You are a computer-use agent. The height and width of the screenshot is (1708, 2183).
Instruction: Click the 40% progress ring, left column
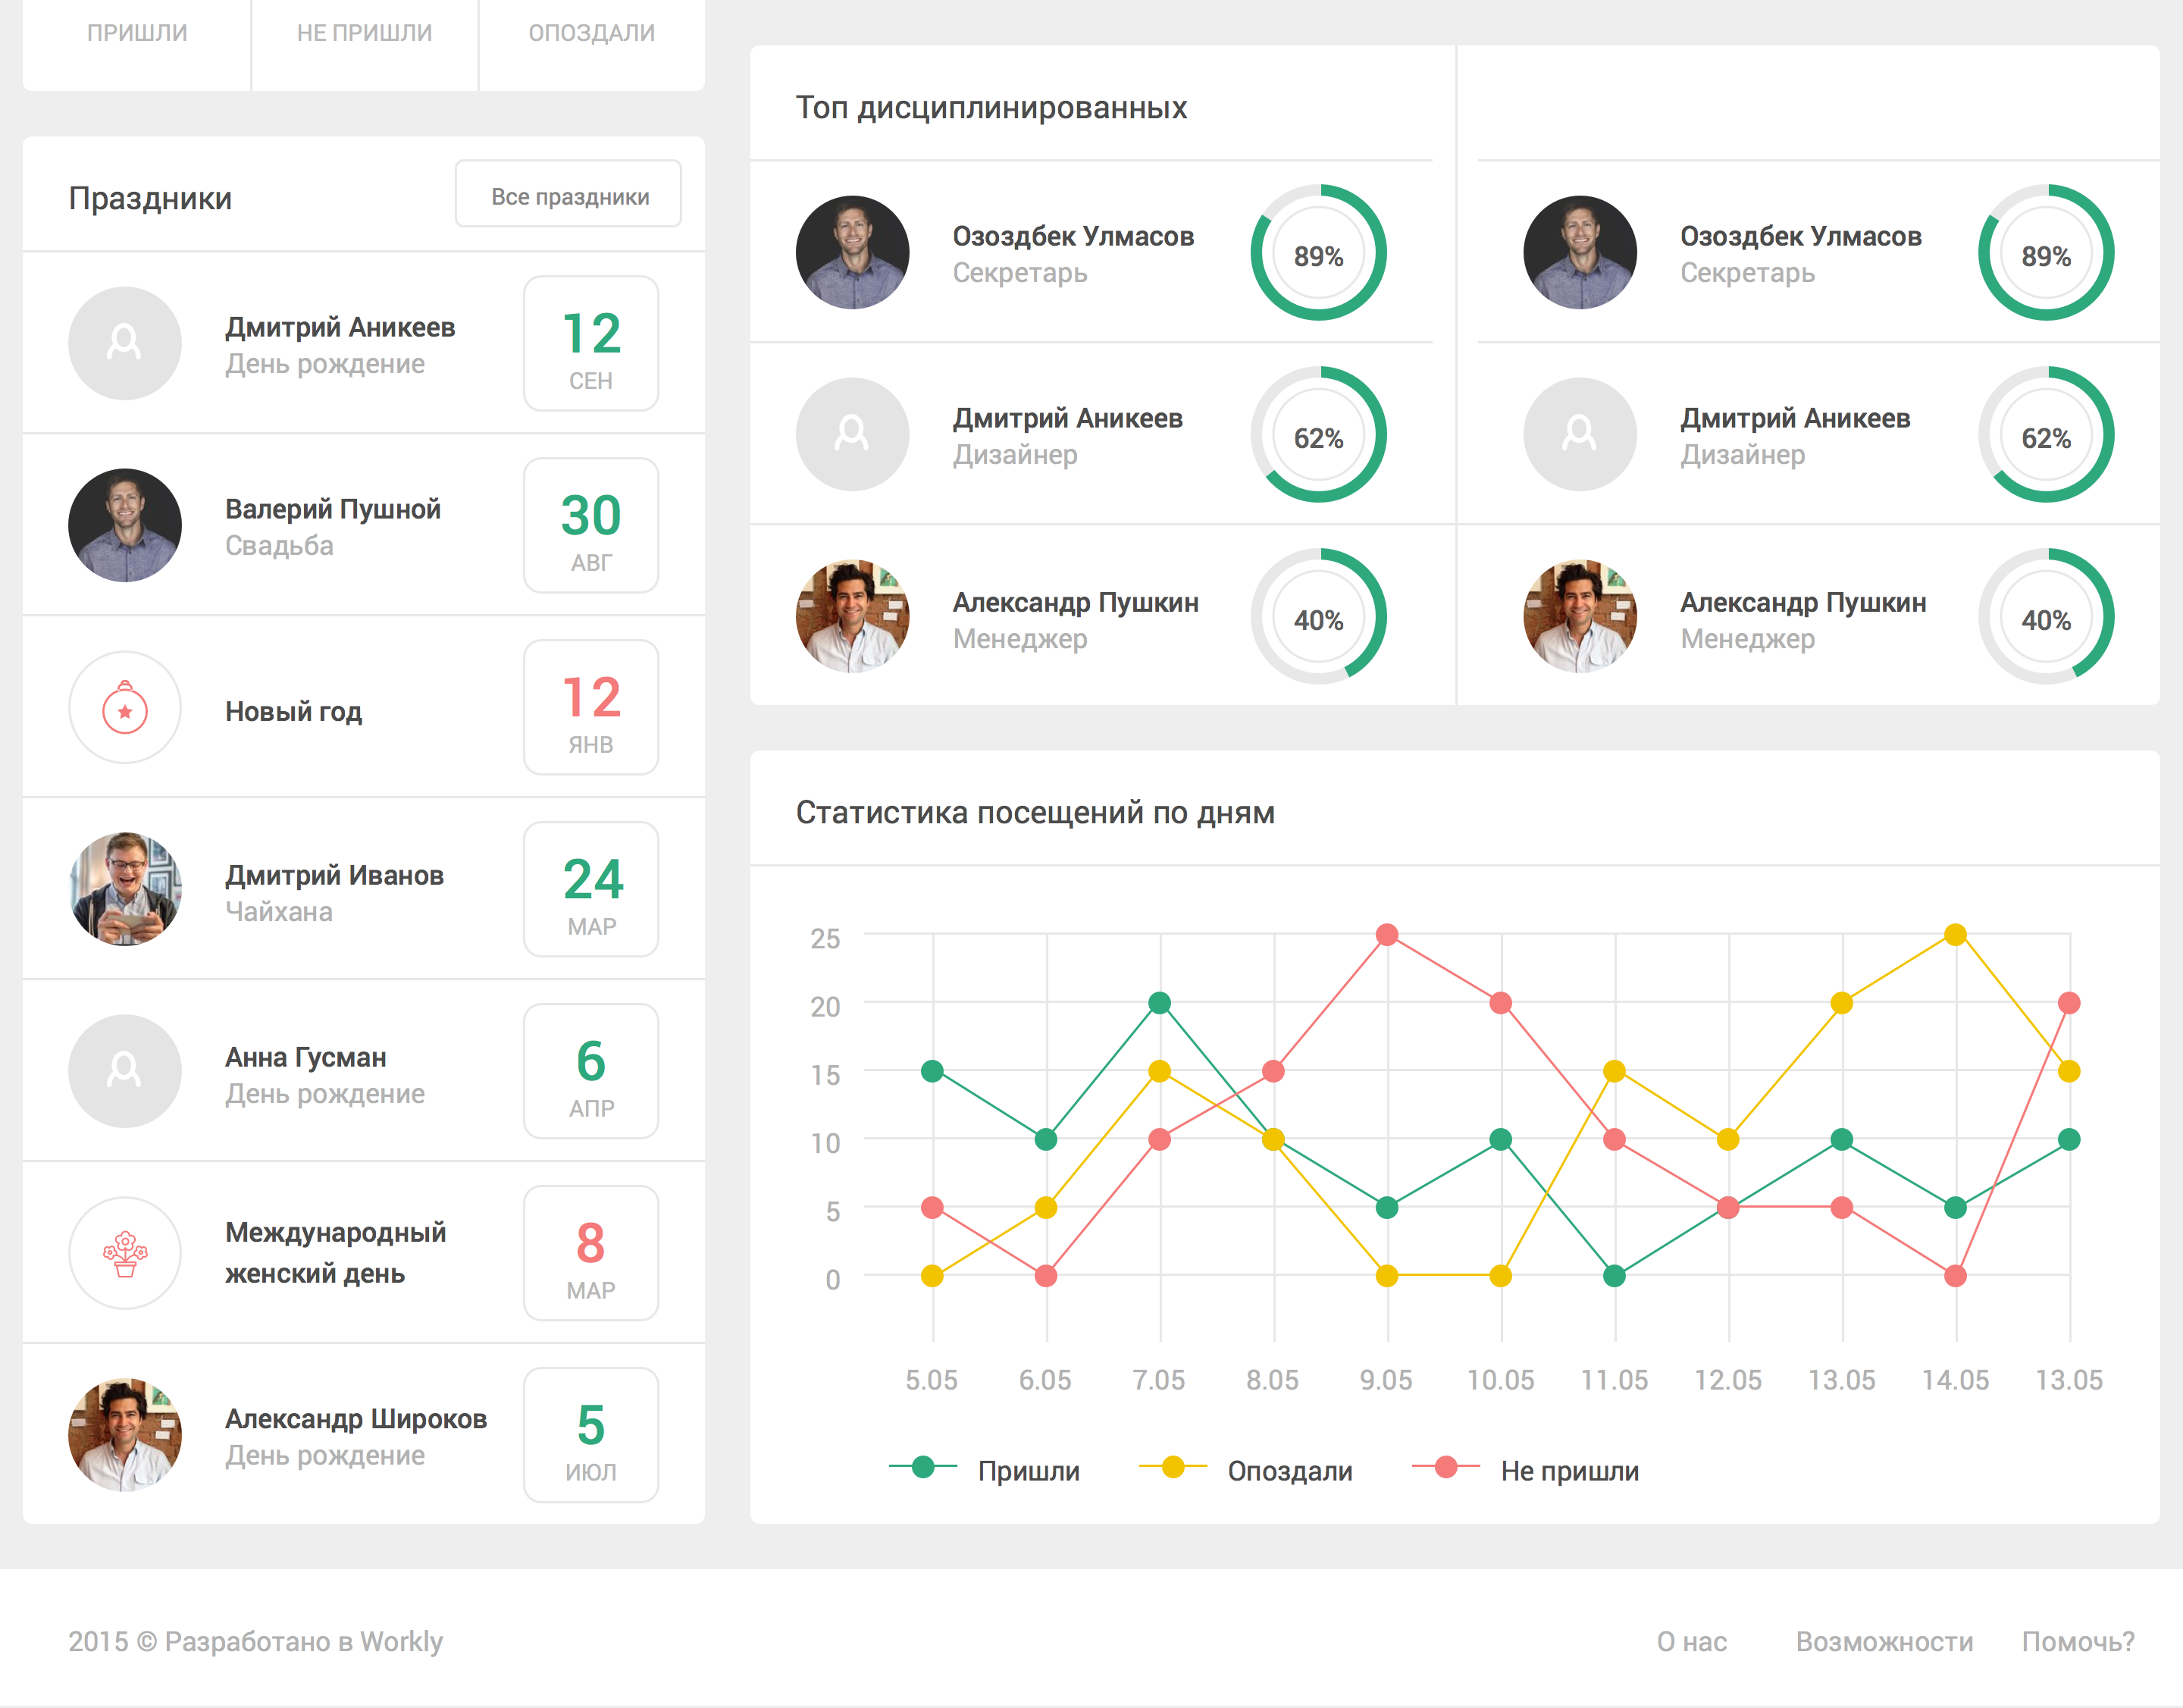(x=1319, y=616)
